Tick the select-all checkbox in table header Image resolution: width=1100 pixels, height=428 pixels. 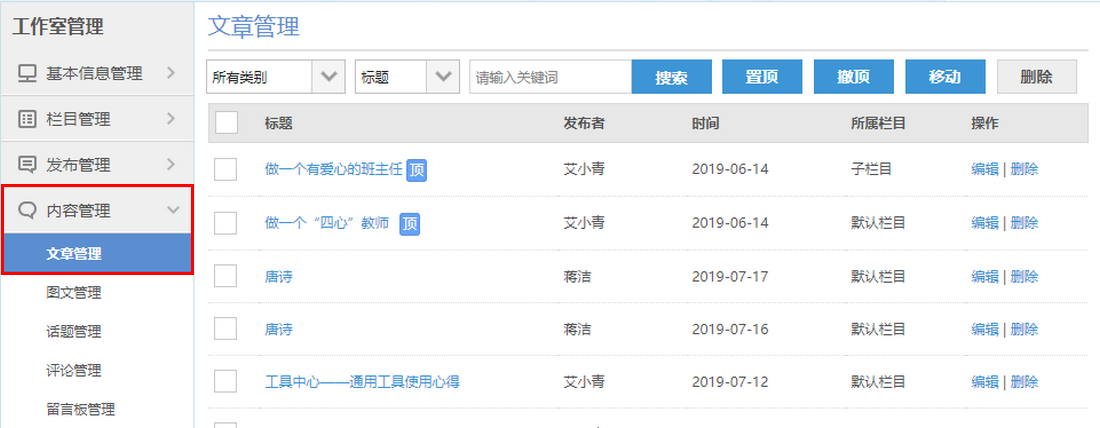(226, 123)
